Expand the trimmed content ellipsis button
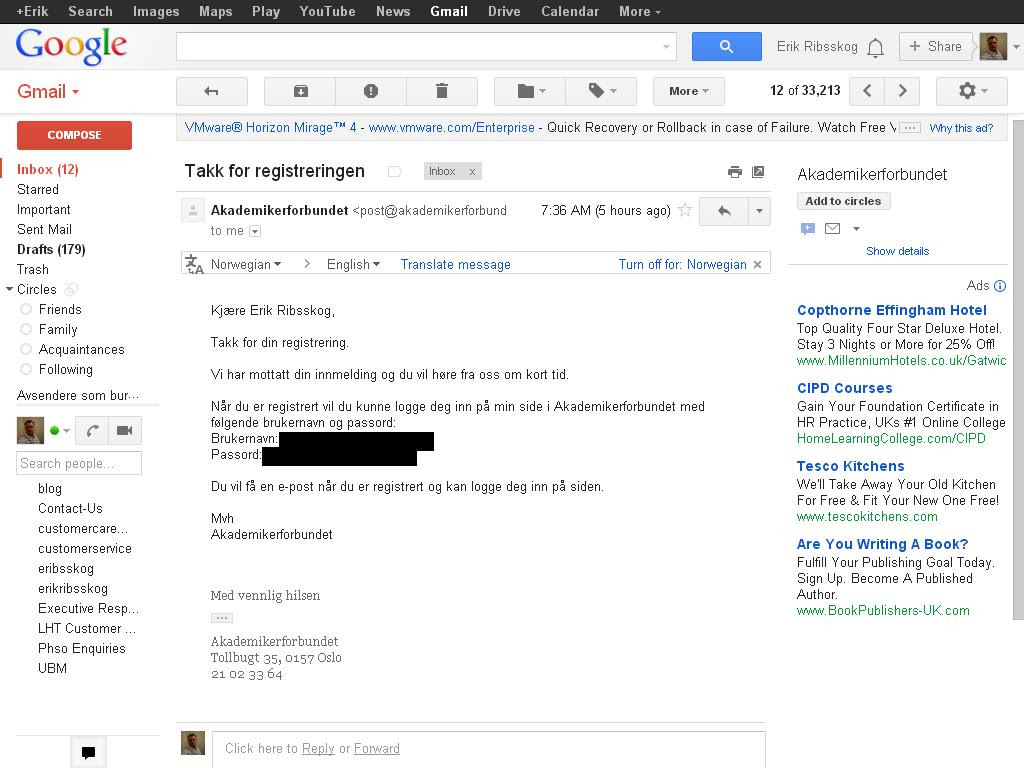The width and height of the screenshot is (1024, 768). (221, 618)
